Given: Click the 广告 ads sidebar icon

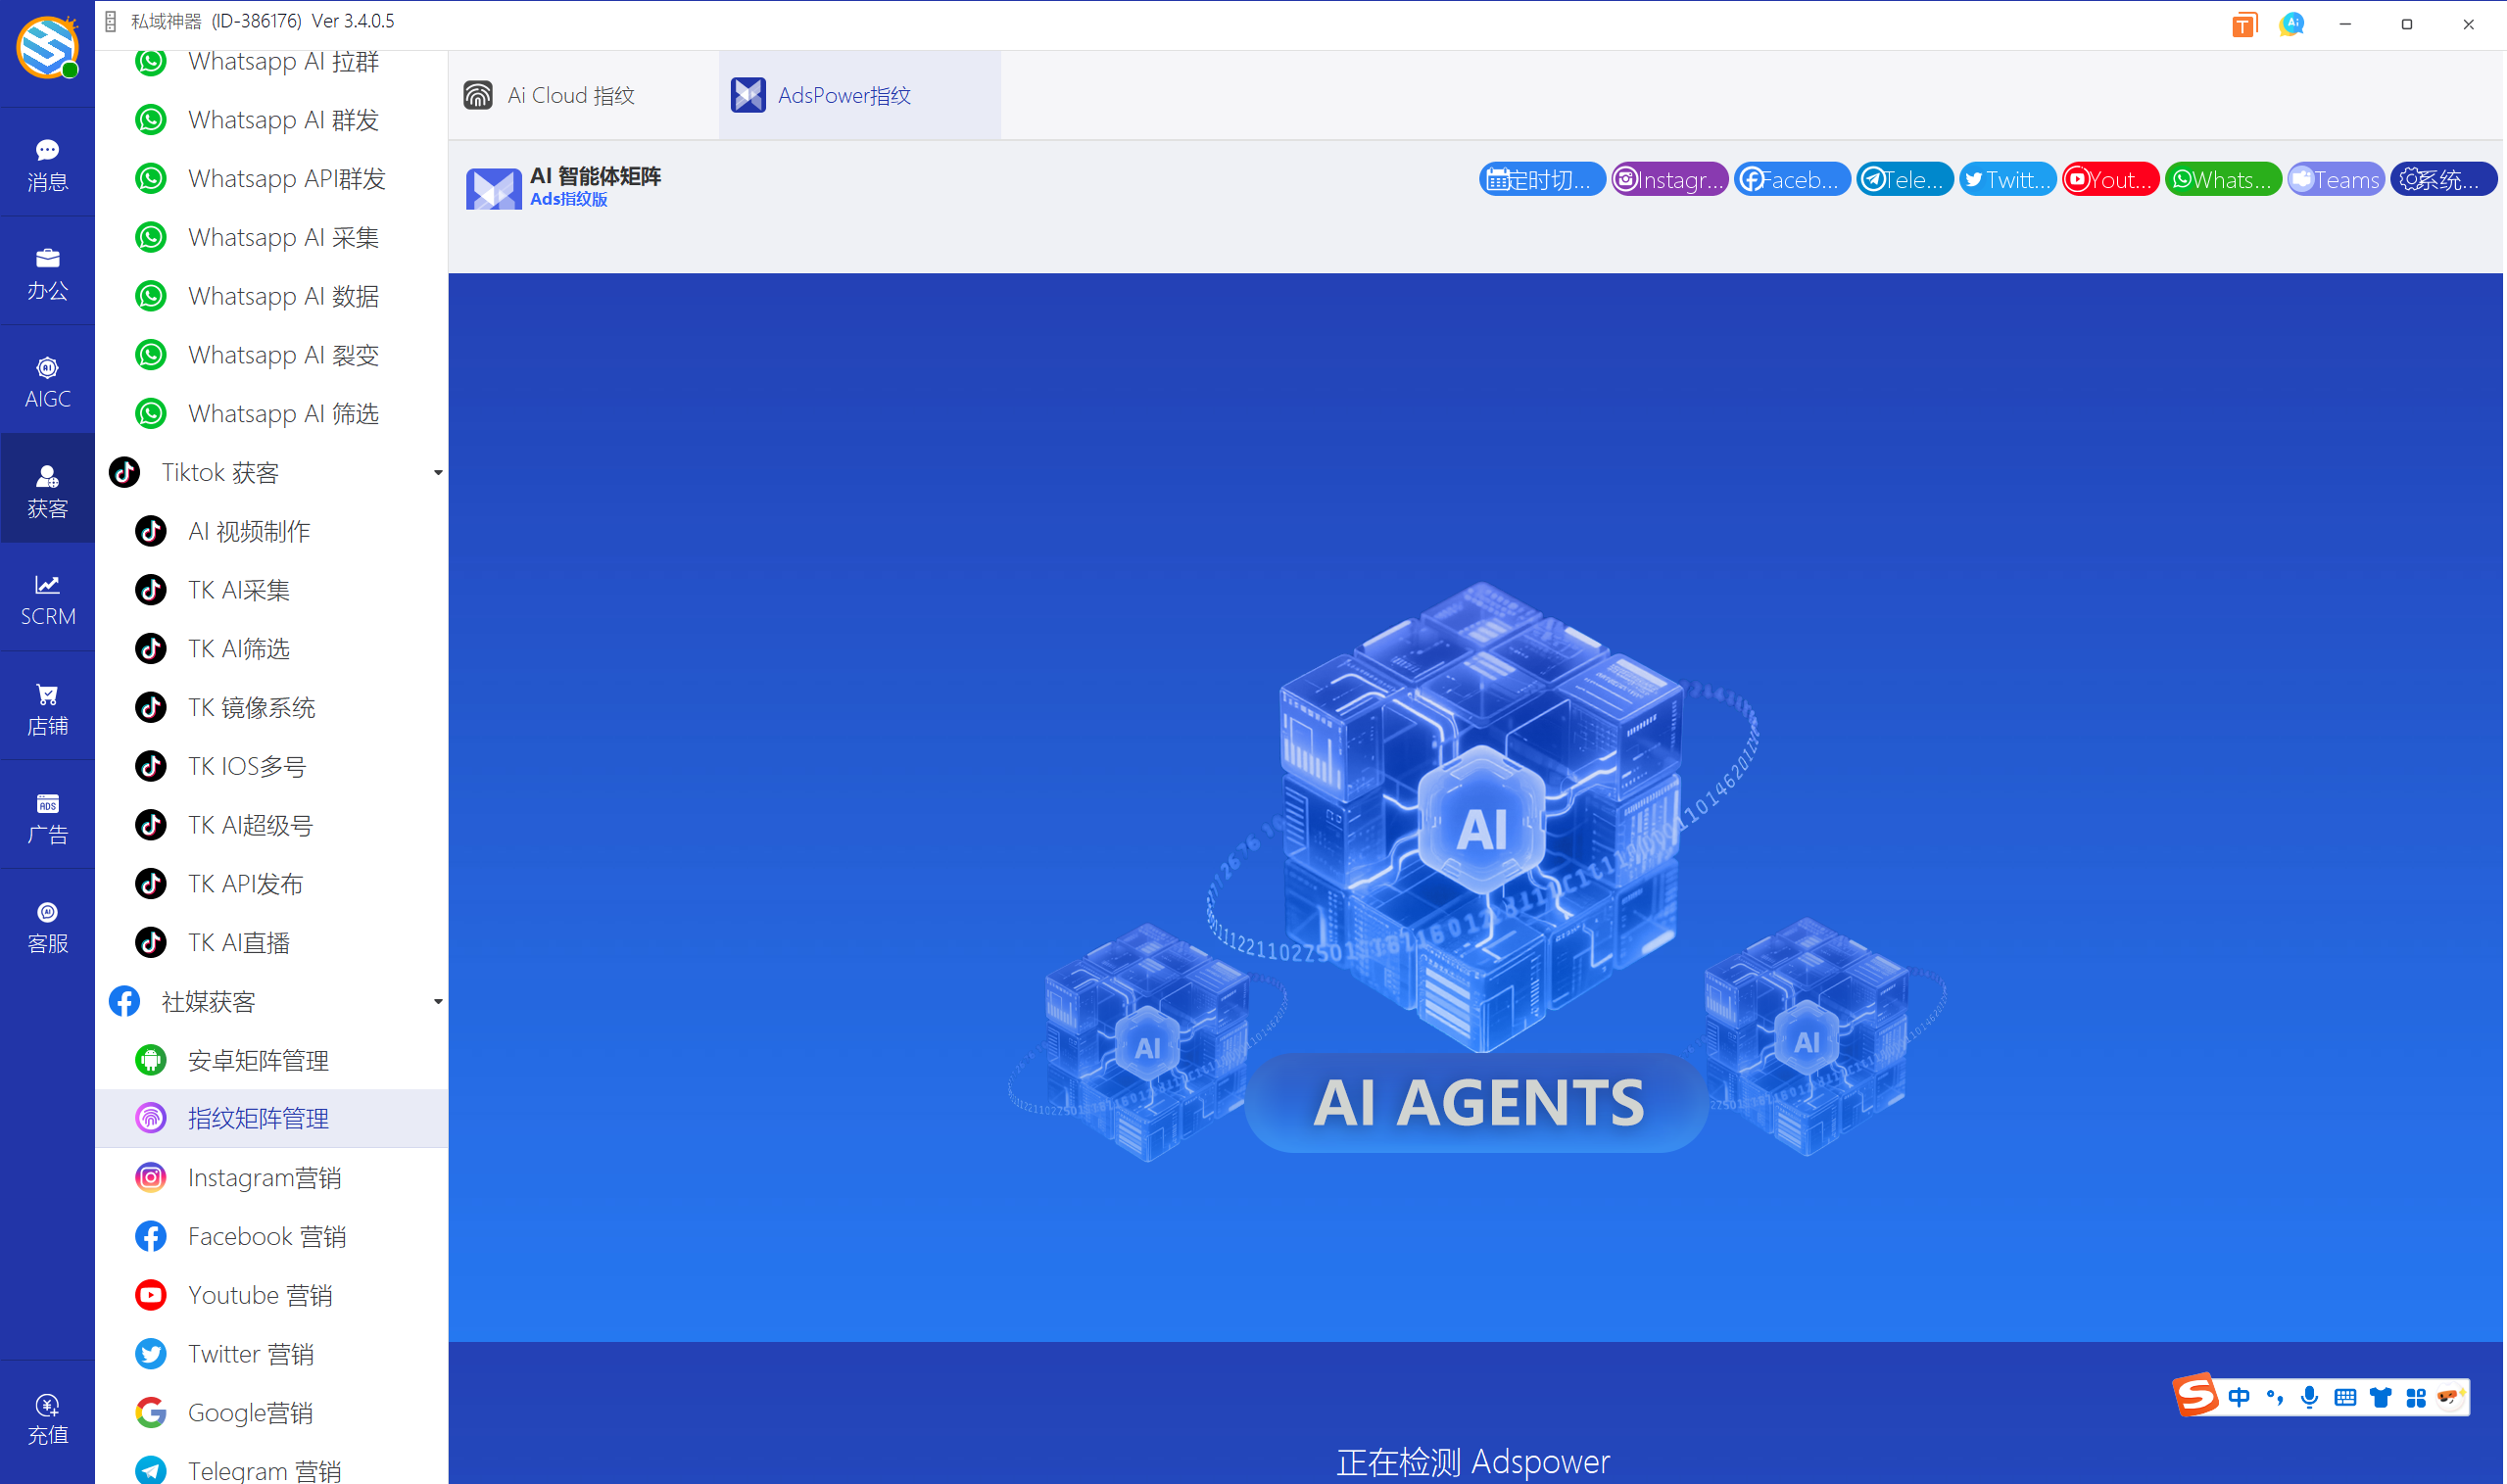Looking at the screenshot, I should click(x=47, y=817).
